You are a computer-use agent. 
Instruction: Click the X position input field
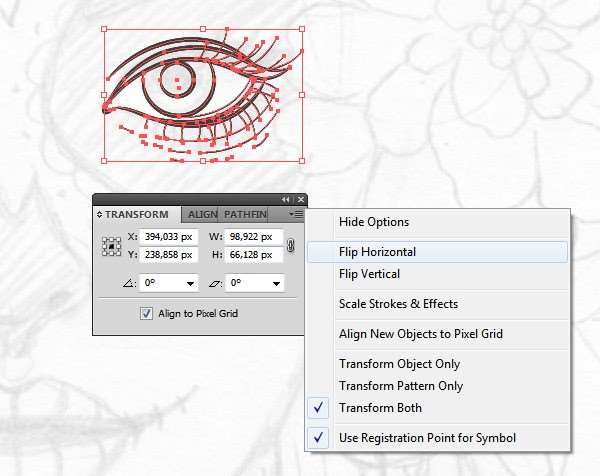pos(169,237)
